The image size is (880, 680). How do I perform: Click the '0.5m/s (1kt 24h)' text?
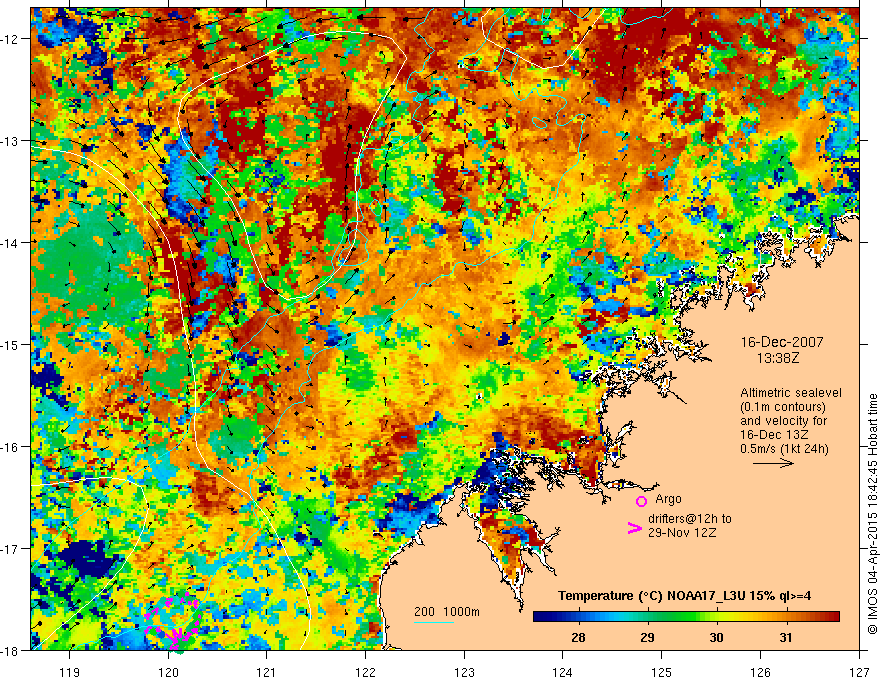(784, 449)
